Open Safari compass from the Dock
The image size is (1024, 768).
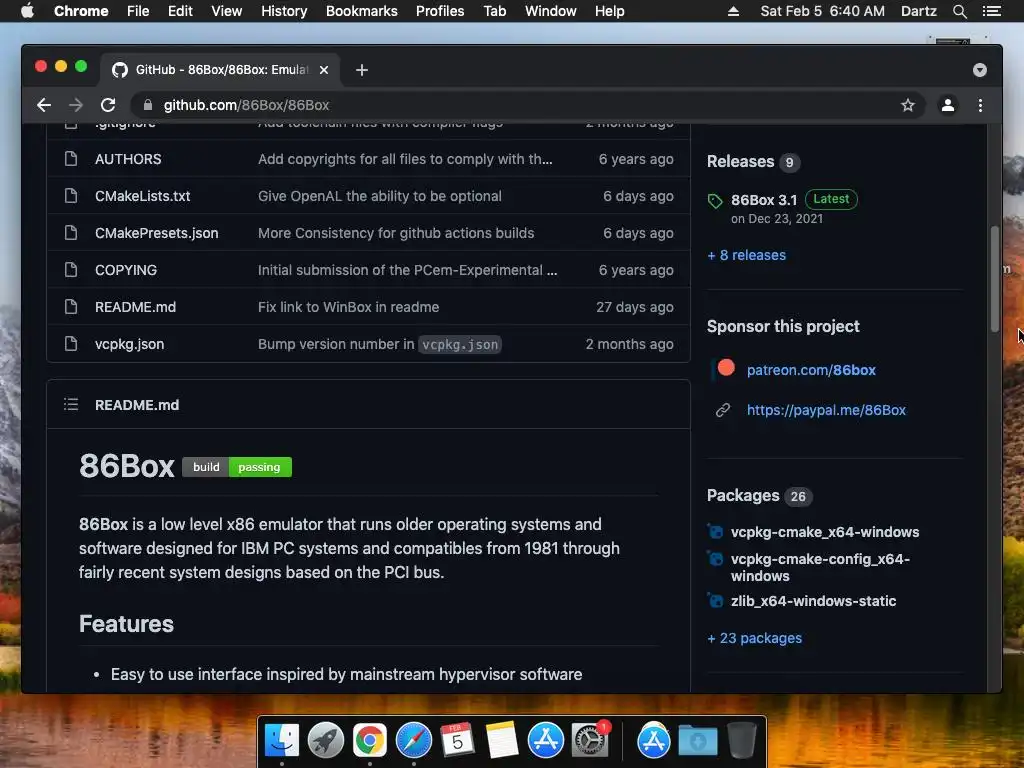tap(414, 741)
